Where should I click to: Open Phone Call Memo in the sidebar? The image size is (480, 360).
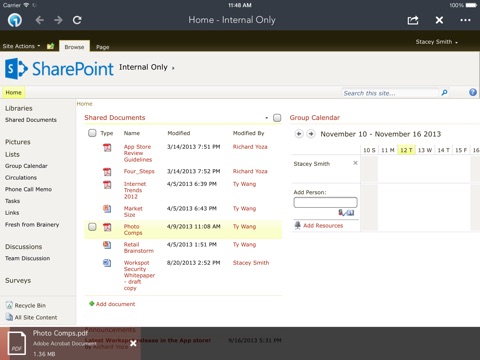coord(28,189)
